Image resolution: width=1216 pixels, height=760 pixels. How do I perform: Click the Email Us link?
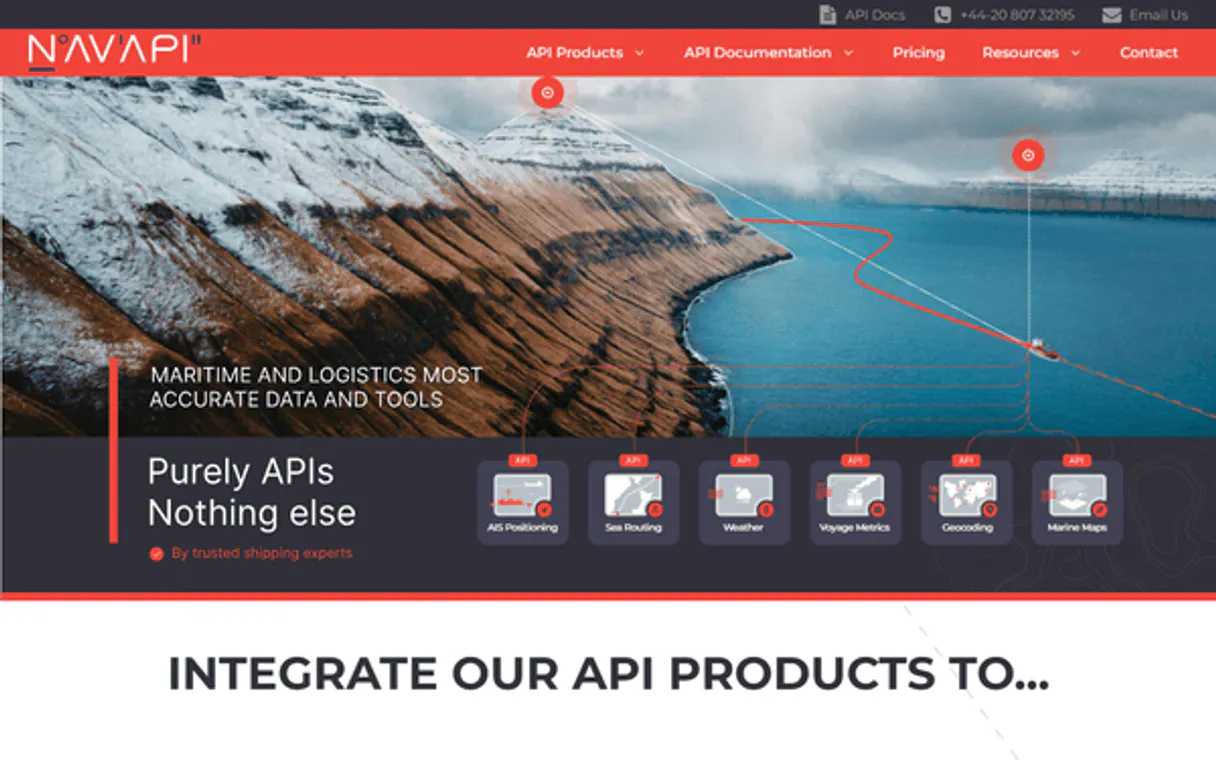1158,15
